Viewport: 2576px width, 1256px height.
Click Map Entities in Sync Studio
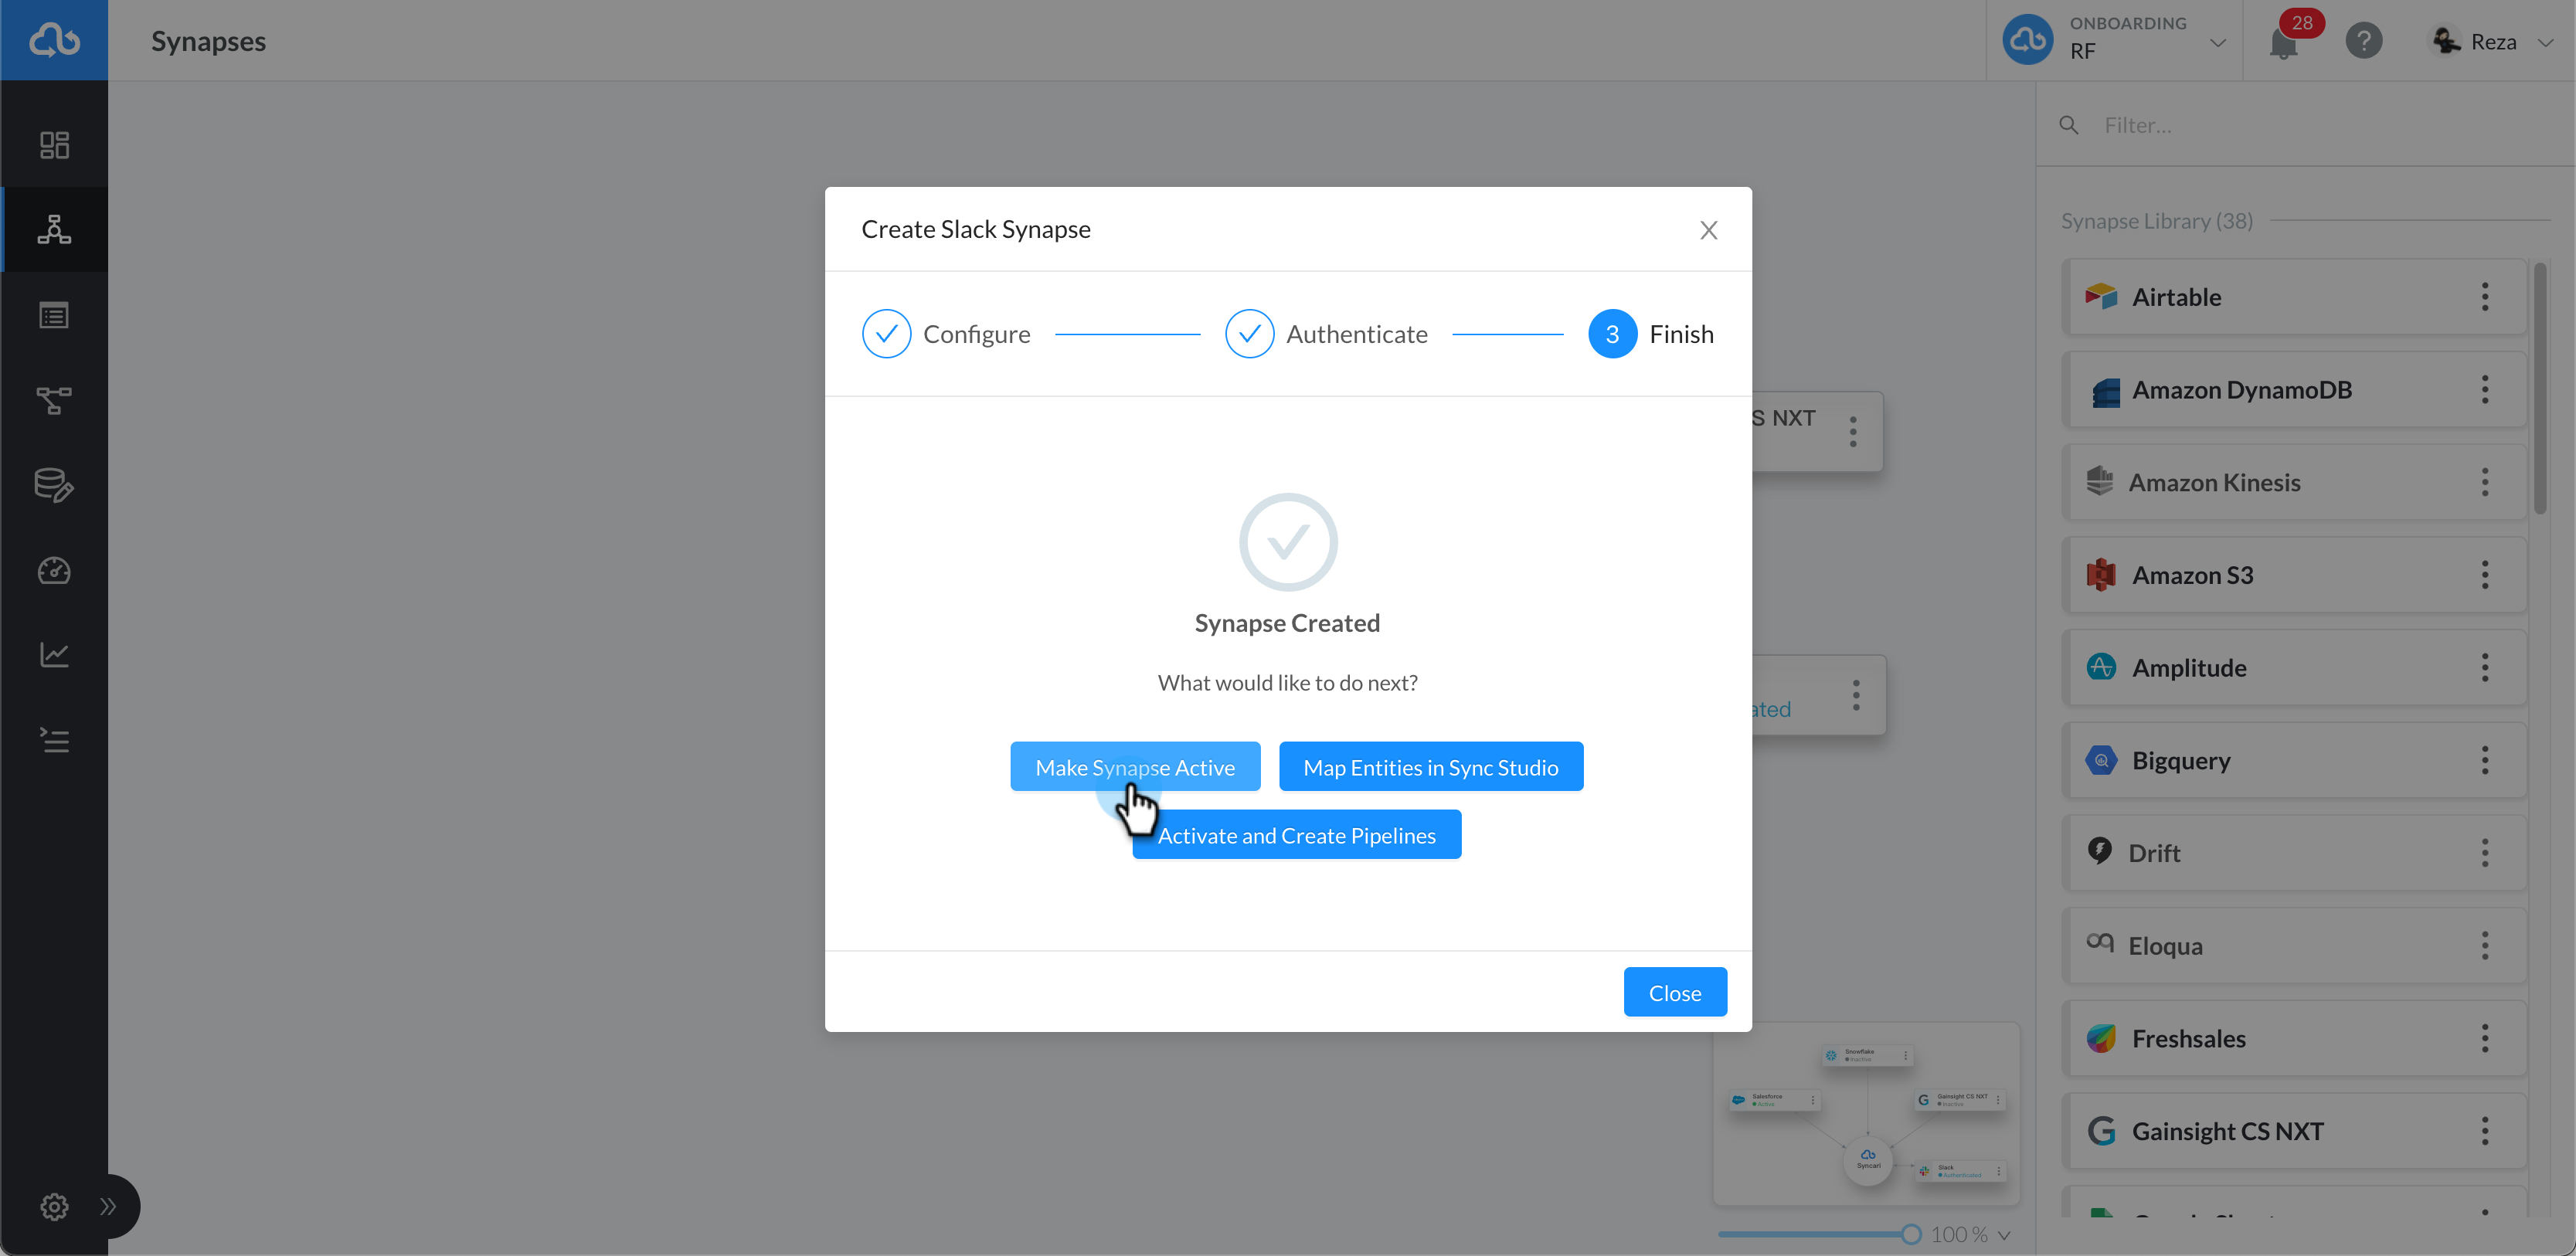coord(1431,767)
